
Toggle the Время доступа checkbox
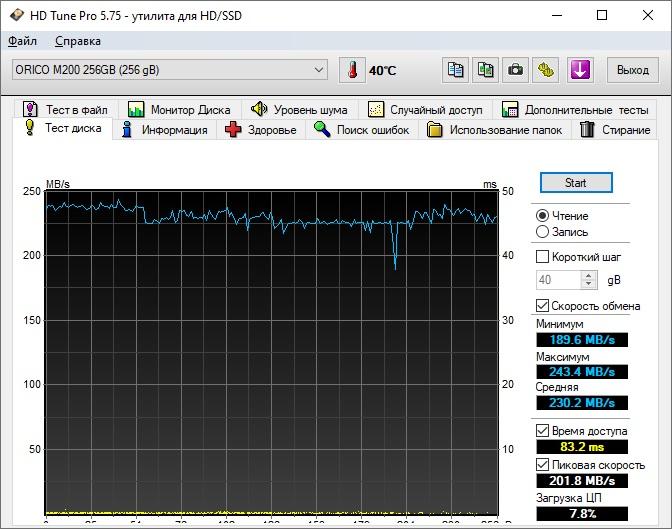[543, 430]
